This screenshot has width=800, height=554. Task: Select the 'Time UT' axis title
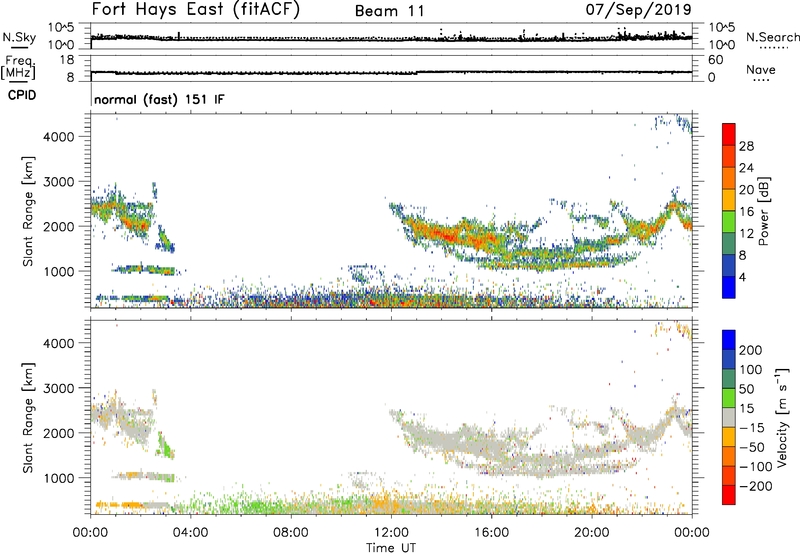391,548
